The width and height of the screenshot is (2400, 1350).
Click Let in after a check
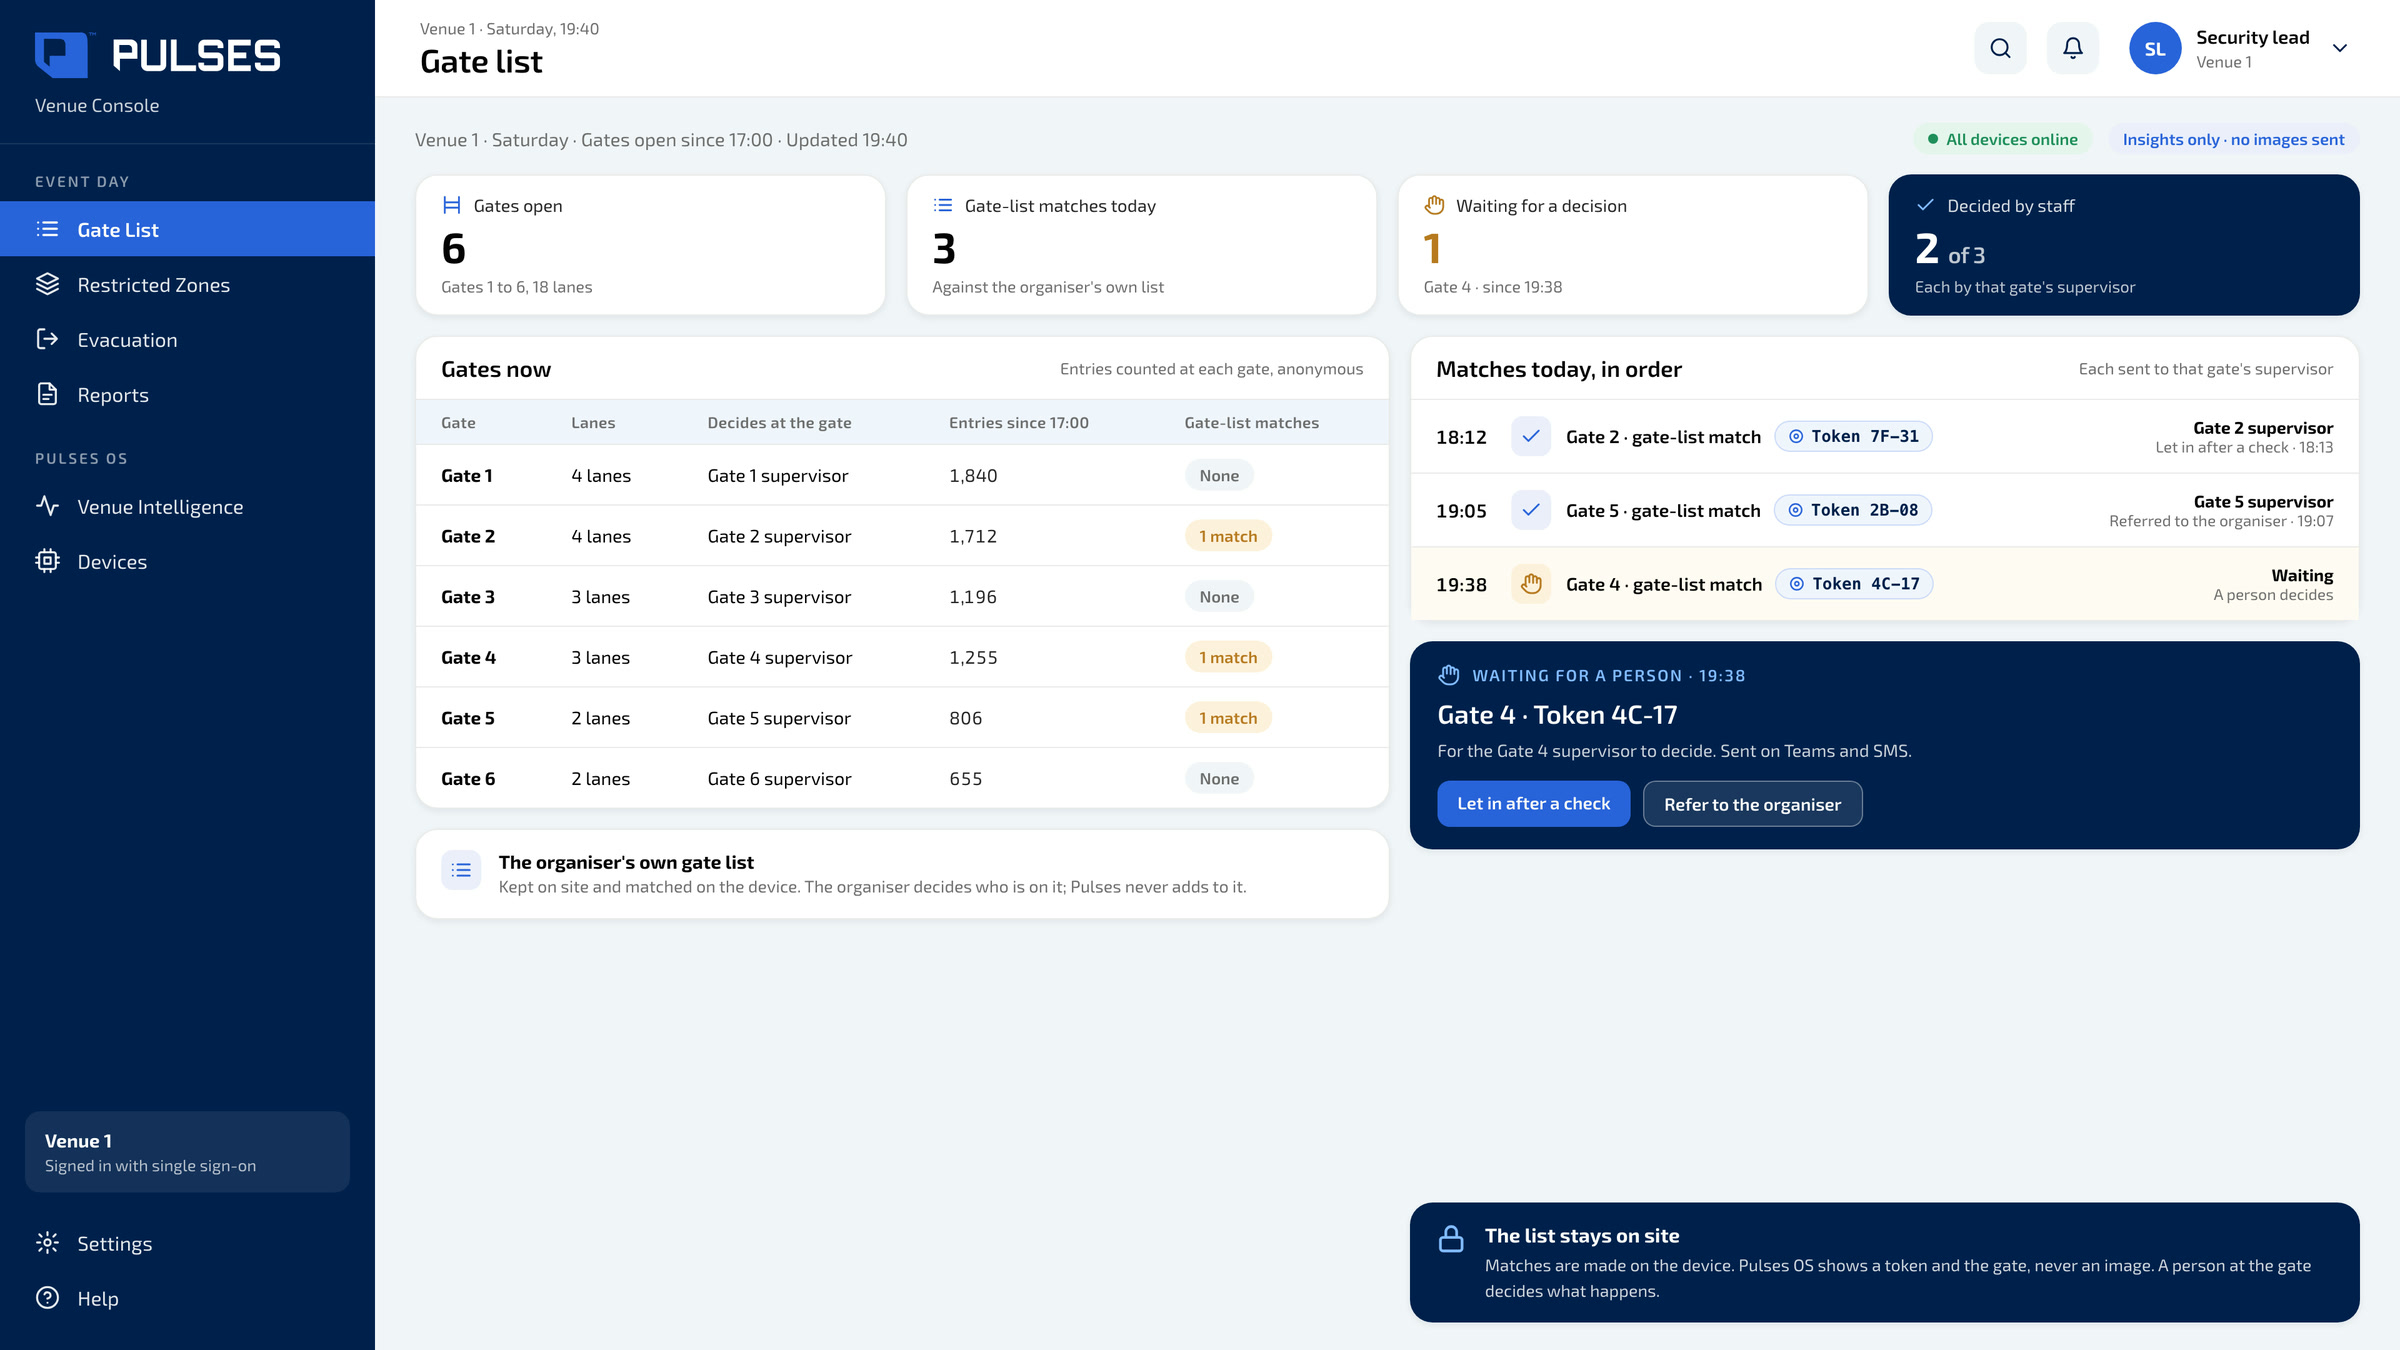(x=1533, y=803)
